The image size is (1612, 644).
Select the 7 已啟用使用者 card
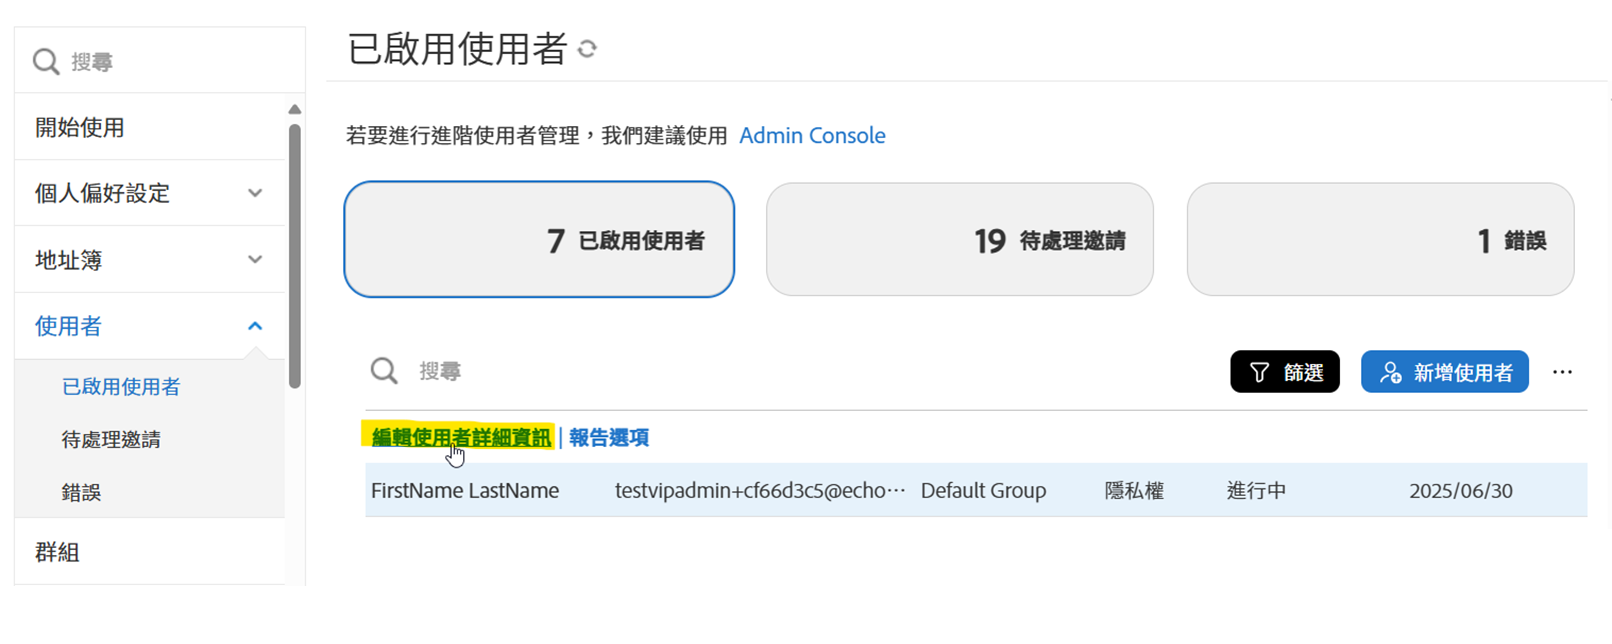539,239
